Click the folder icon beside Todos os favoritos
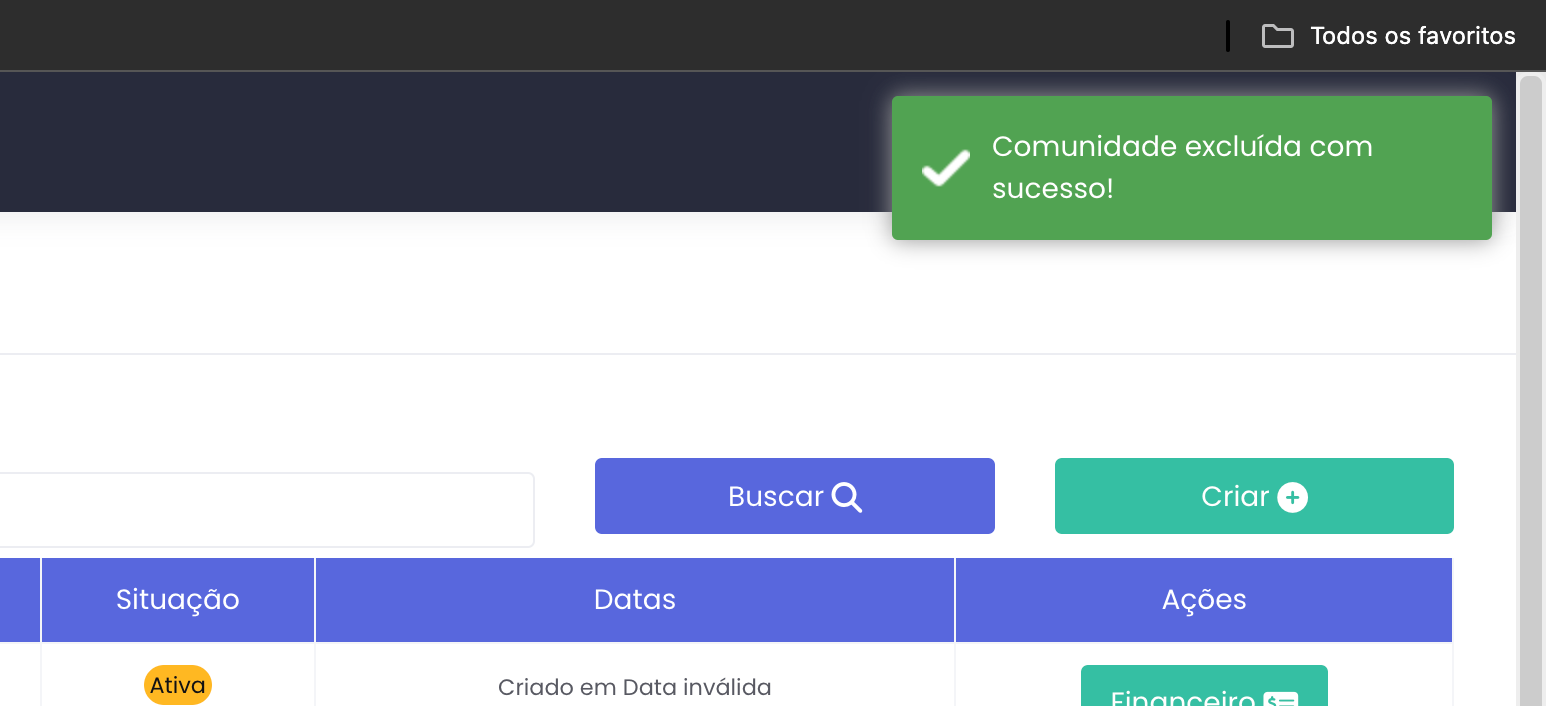 tap(1277, 37)
